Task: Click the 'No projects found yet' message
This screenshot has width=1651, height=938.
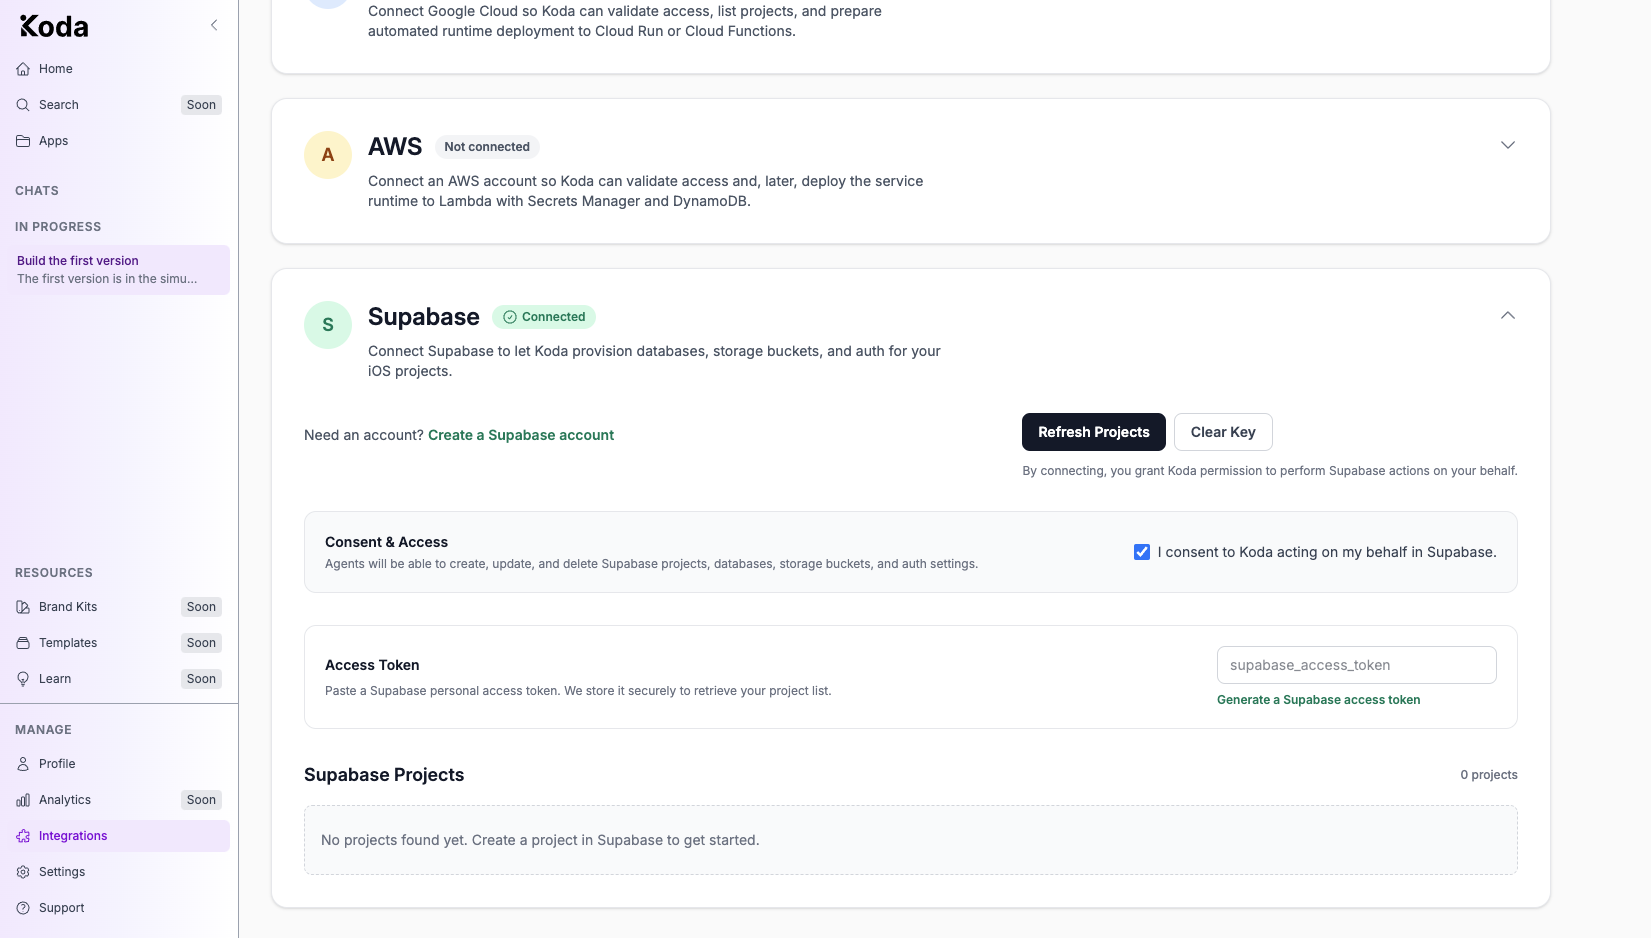Action: (x=540, y=840)
